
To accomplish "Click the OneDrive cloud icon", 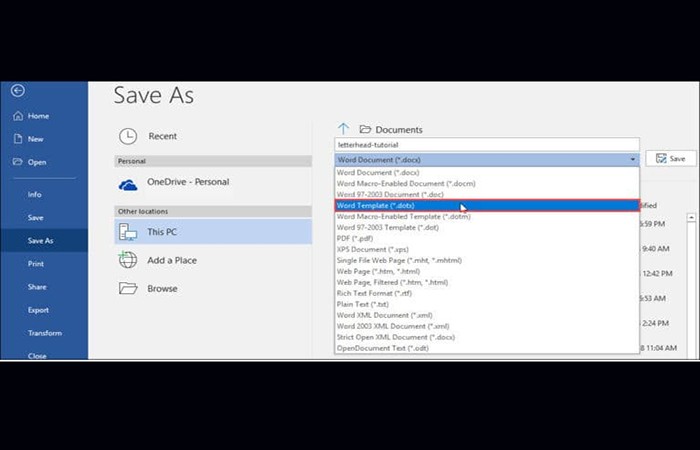I will (x=128, y=185).
